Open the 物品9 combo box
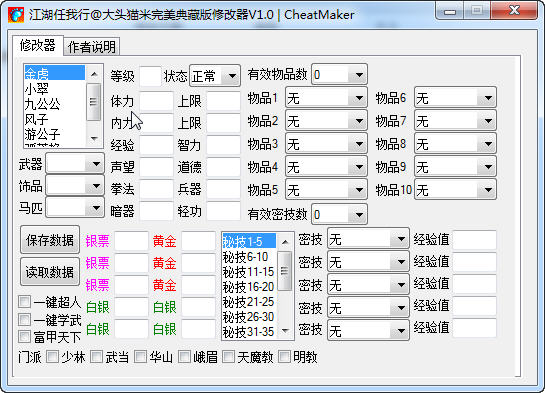545x393 pixels. 455,167
